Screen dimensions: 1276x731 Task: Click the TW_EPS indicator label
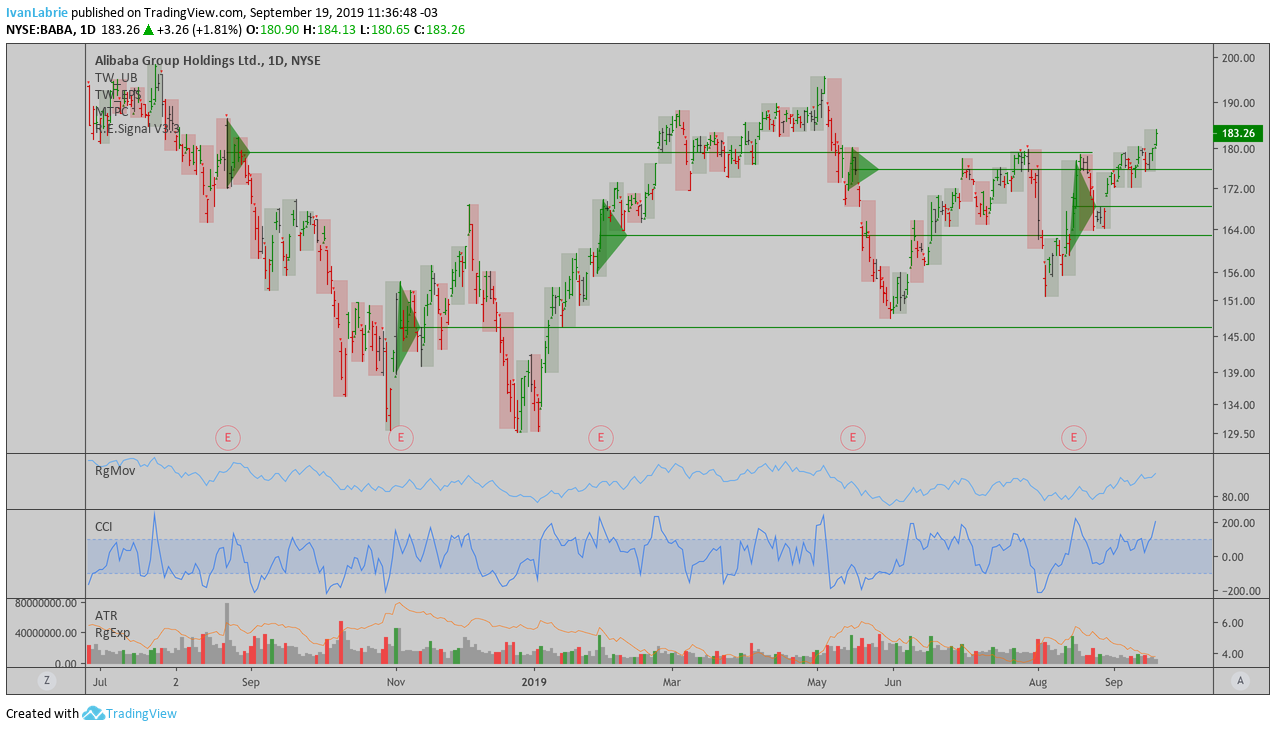point(118,95)
